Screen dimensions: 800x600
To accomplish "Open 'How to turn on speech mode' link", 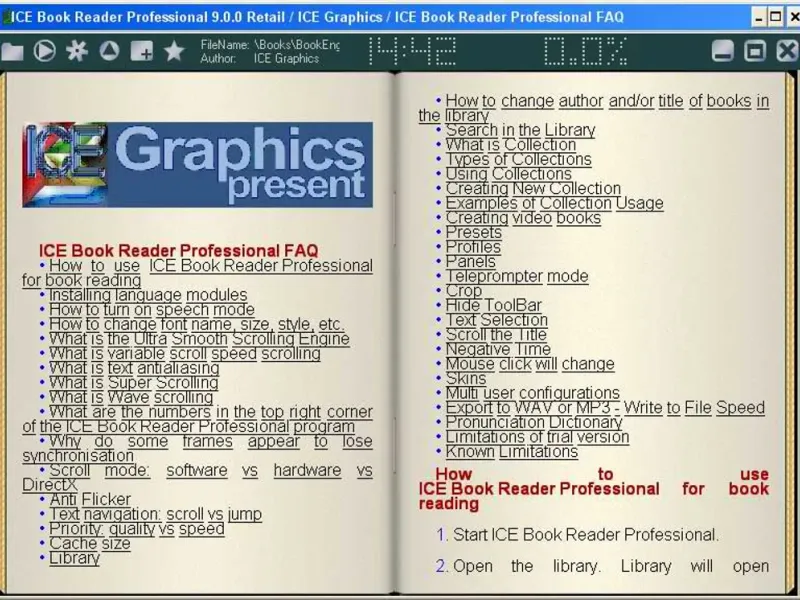I will [x=152, y=309].
